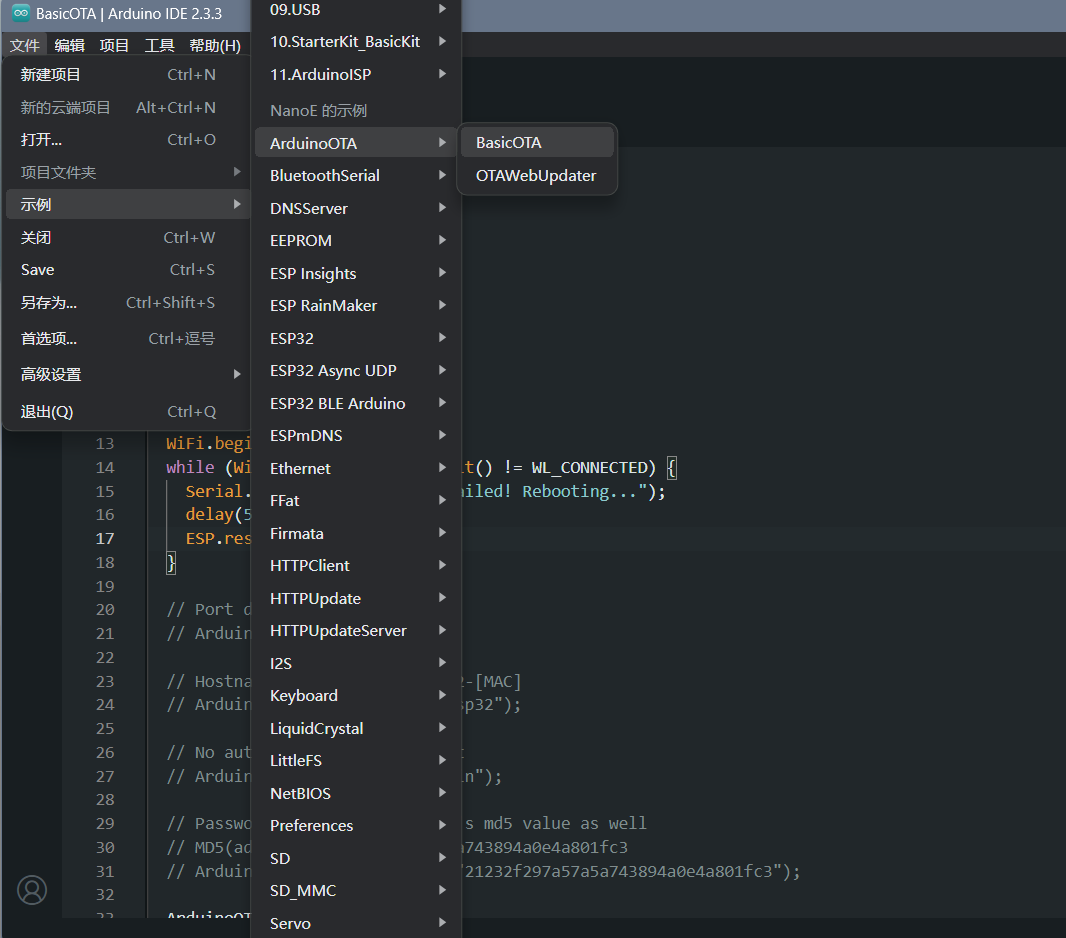The height and width of the screenshot is (938, 1066).
Task: Expand Firmata examples submenu
Action: (357, 534)
